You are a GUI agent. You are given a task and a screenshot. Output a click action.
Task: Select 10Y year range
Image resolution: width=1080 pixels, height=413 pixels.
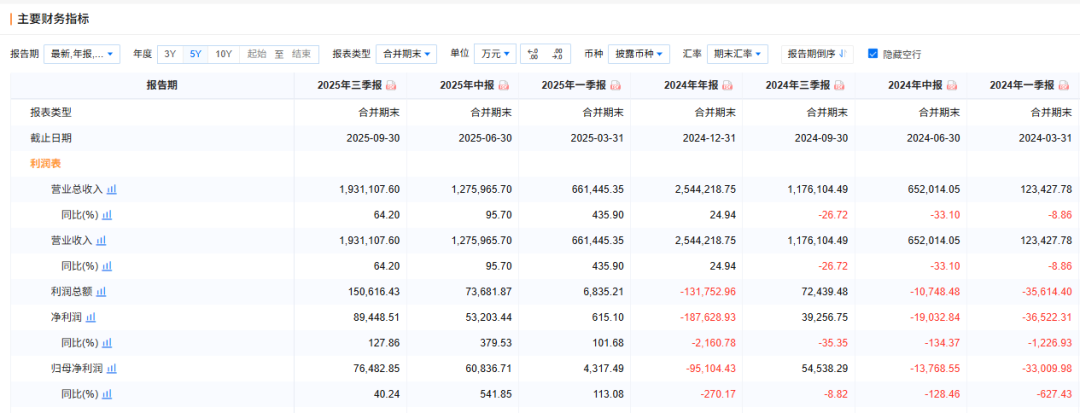(x=224, y=54)
